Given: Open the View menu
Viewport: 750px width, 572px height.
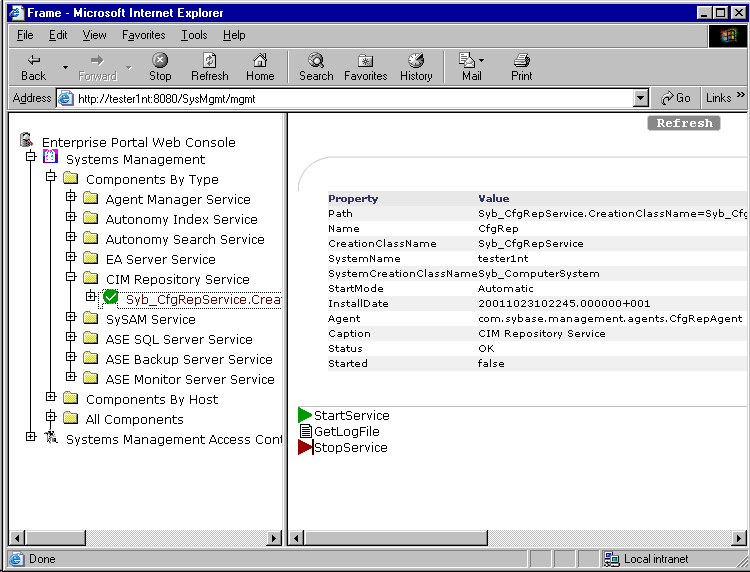Looking at the screenshot, I should pyautogui.click(x=94, y=35).
